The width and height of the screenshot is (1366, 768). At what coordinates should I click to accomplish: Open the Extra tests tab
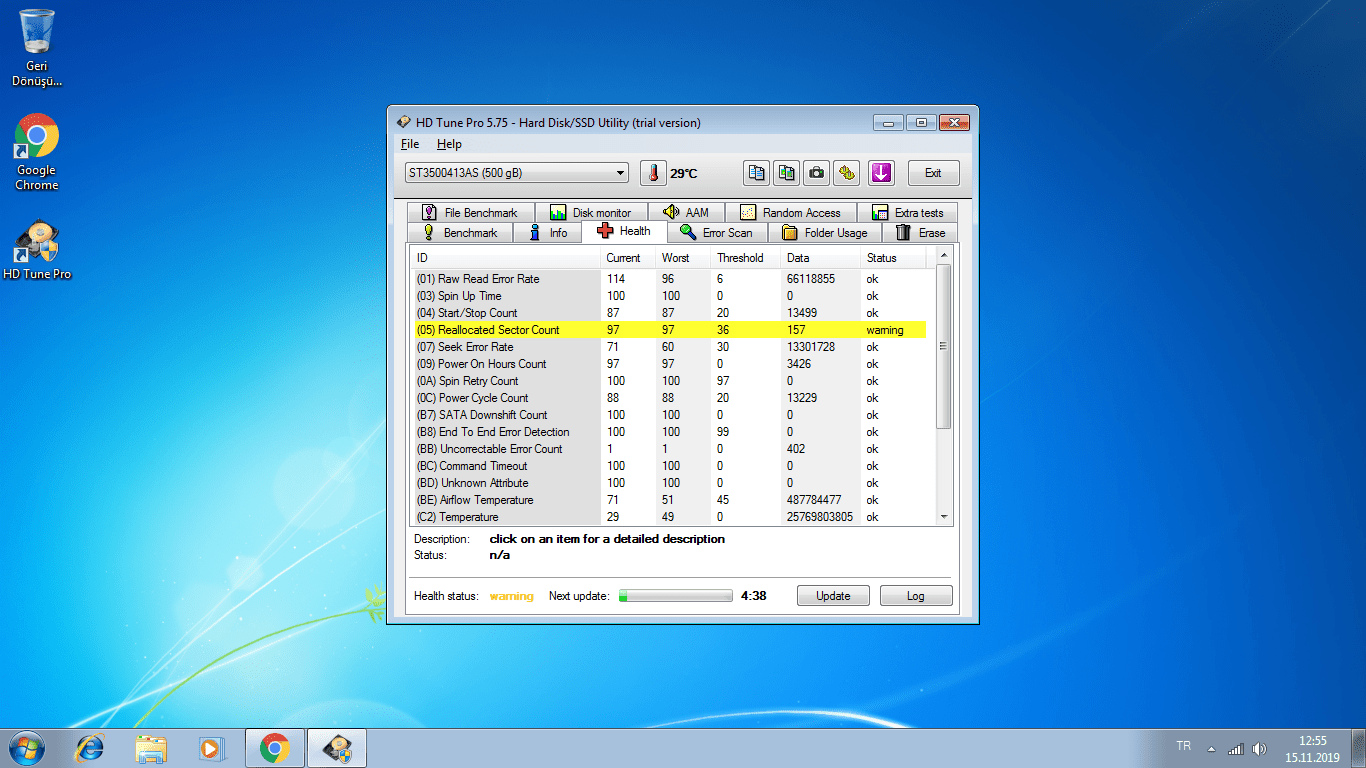click(908, 213)
